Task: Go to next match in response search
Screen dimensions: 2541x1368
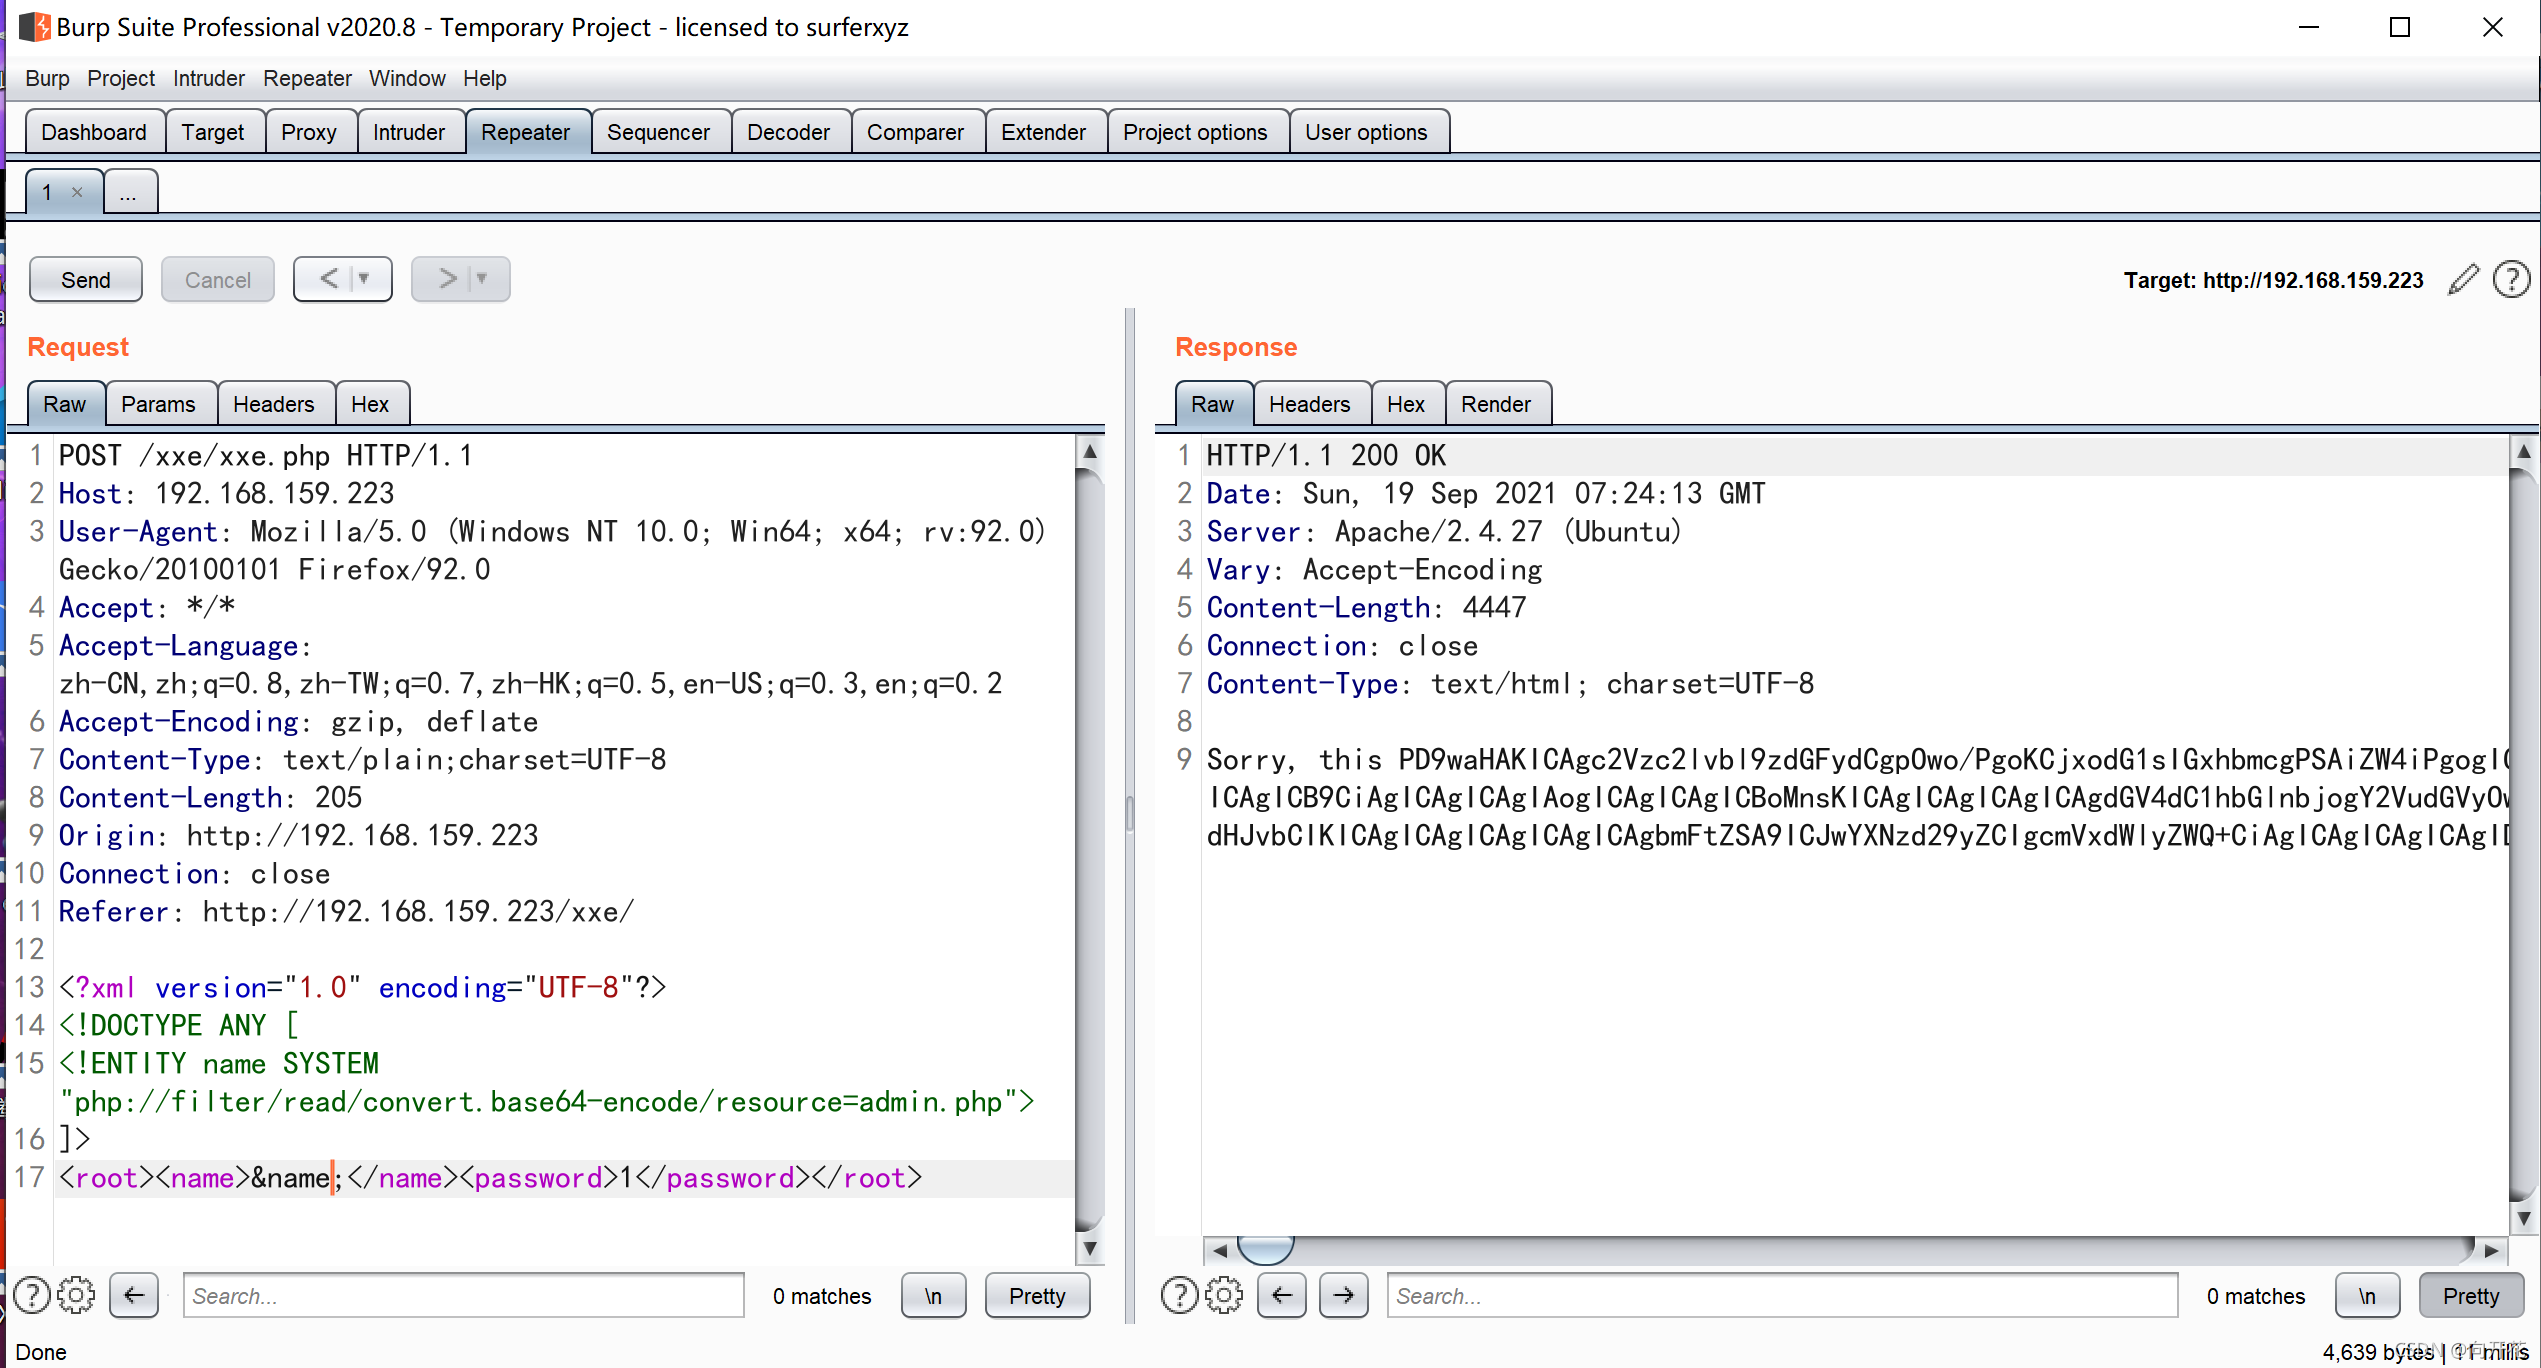Action: pyautogui.click(x=1343, y=1295)
